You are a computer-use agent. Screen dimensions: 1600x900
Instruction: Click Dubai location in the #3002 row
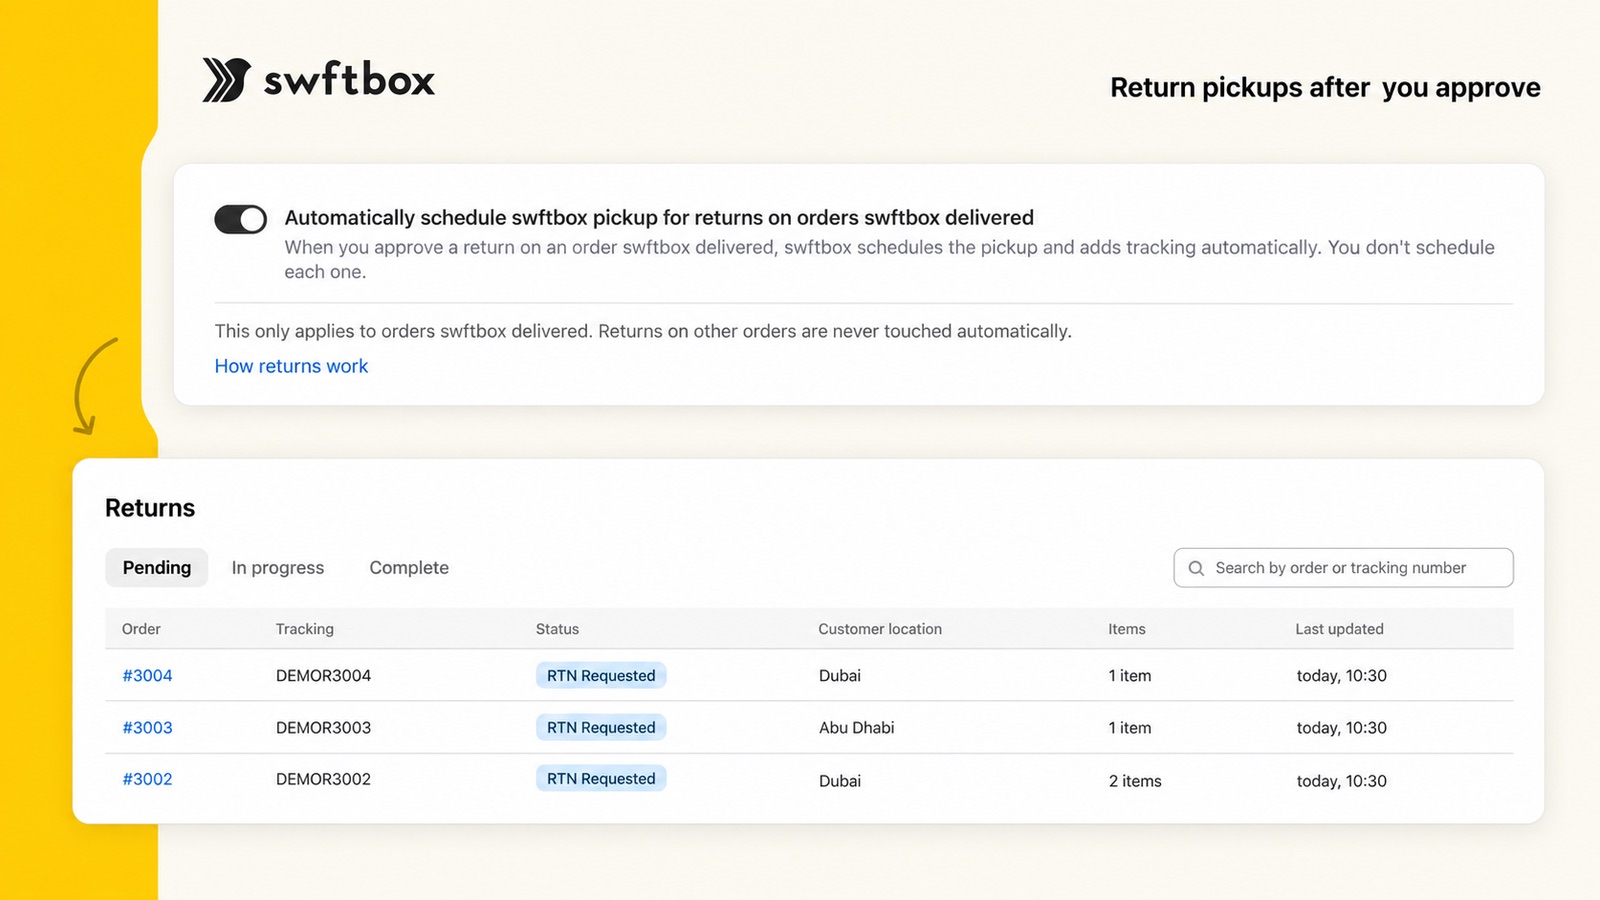[839, 781]
